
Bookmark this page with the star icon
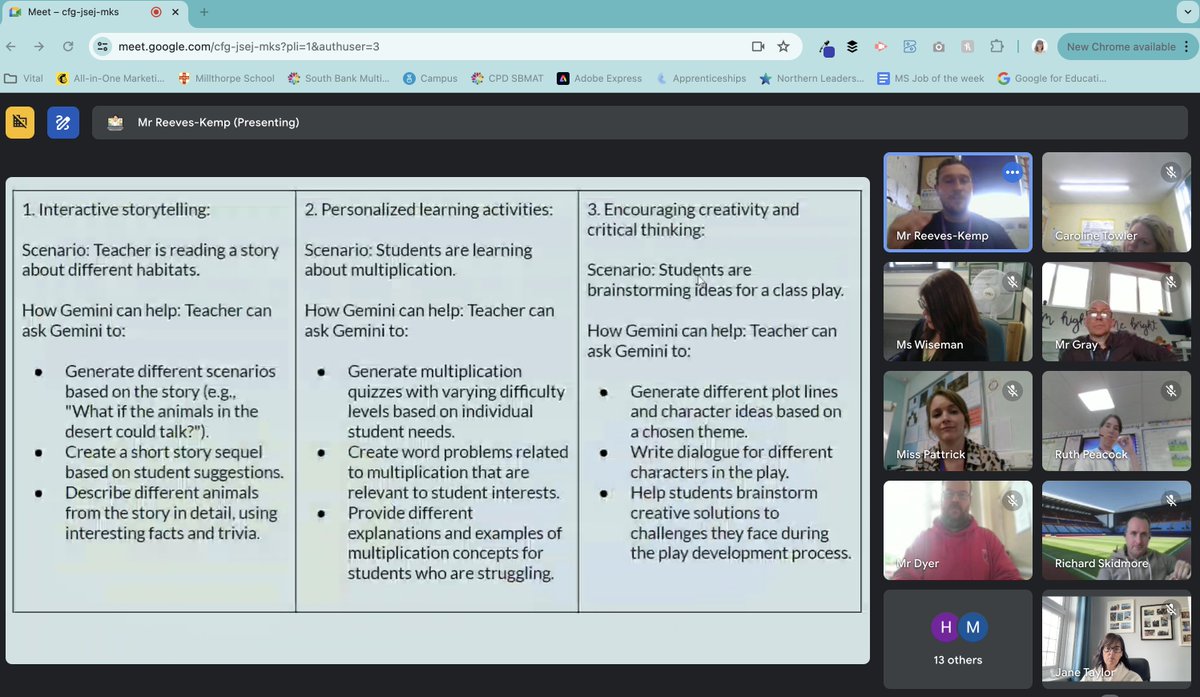coord(783,46)
